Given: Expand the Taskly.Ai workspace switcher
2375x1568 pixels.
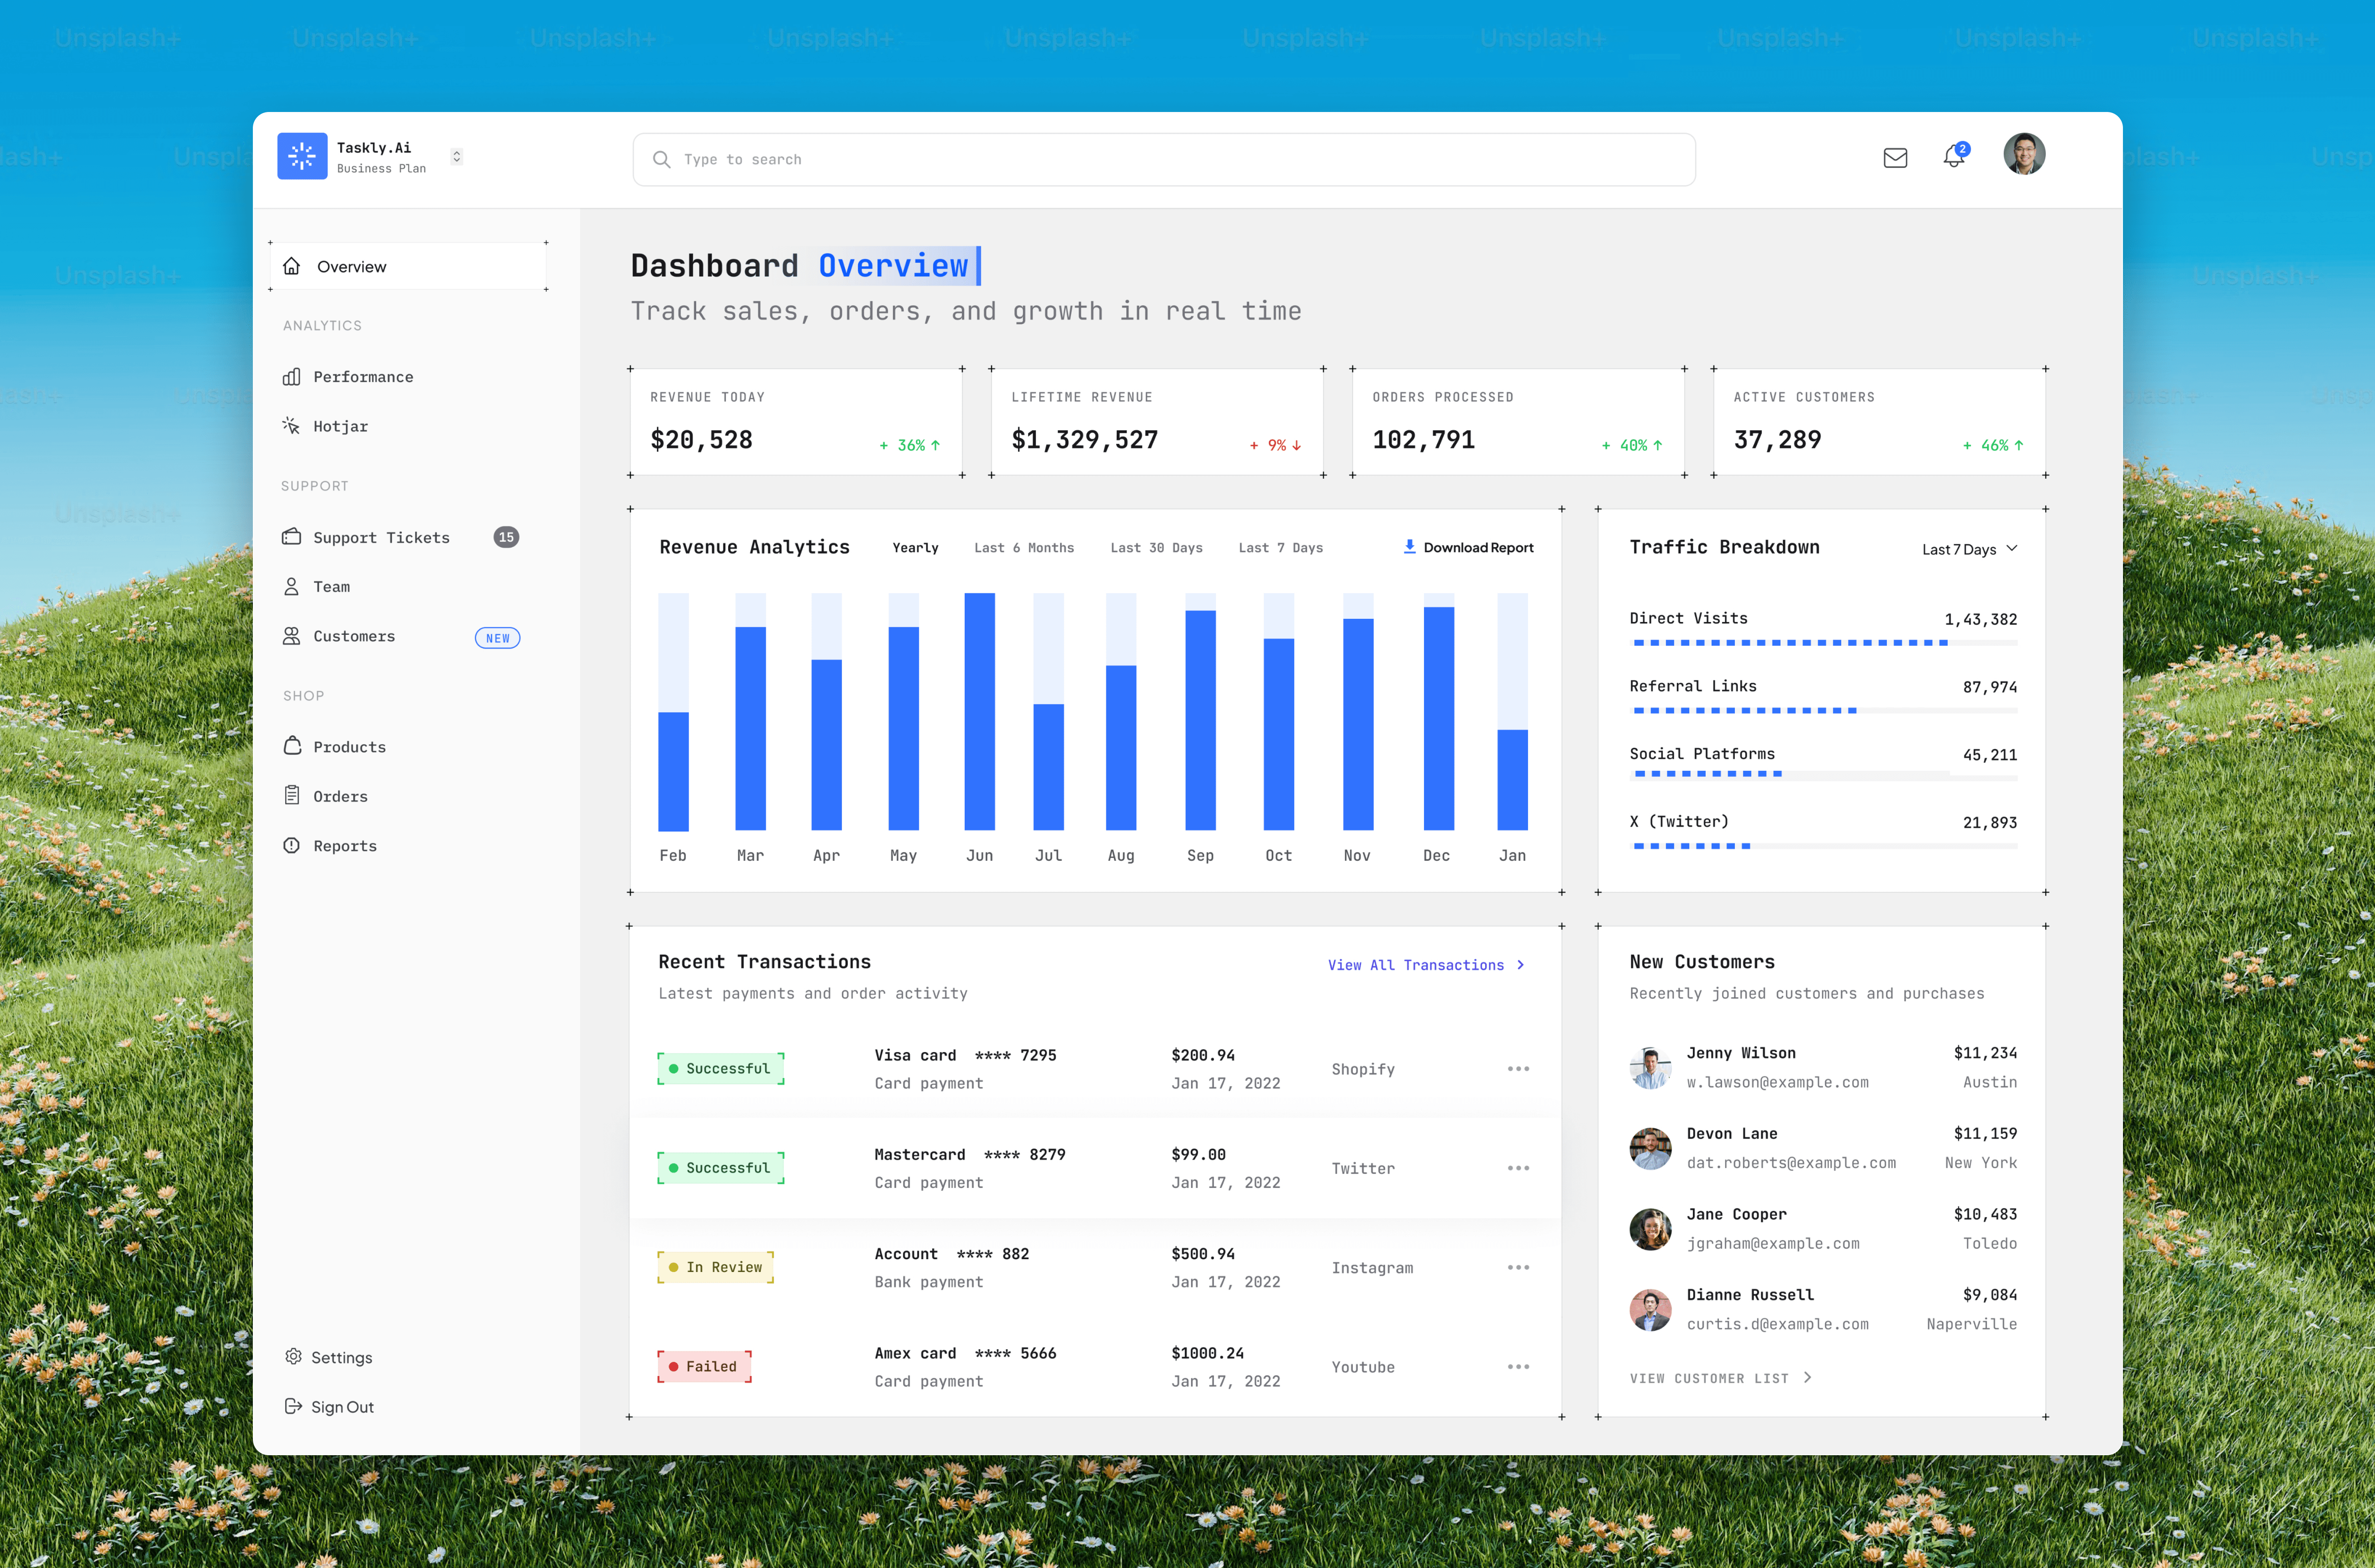Looking at the screenshot, I should (457, 157).
